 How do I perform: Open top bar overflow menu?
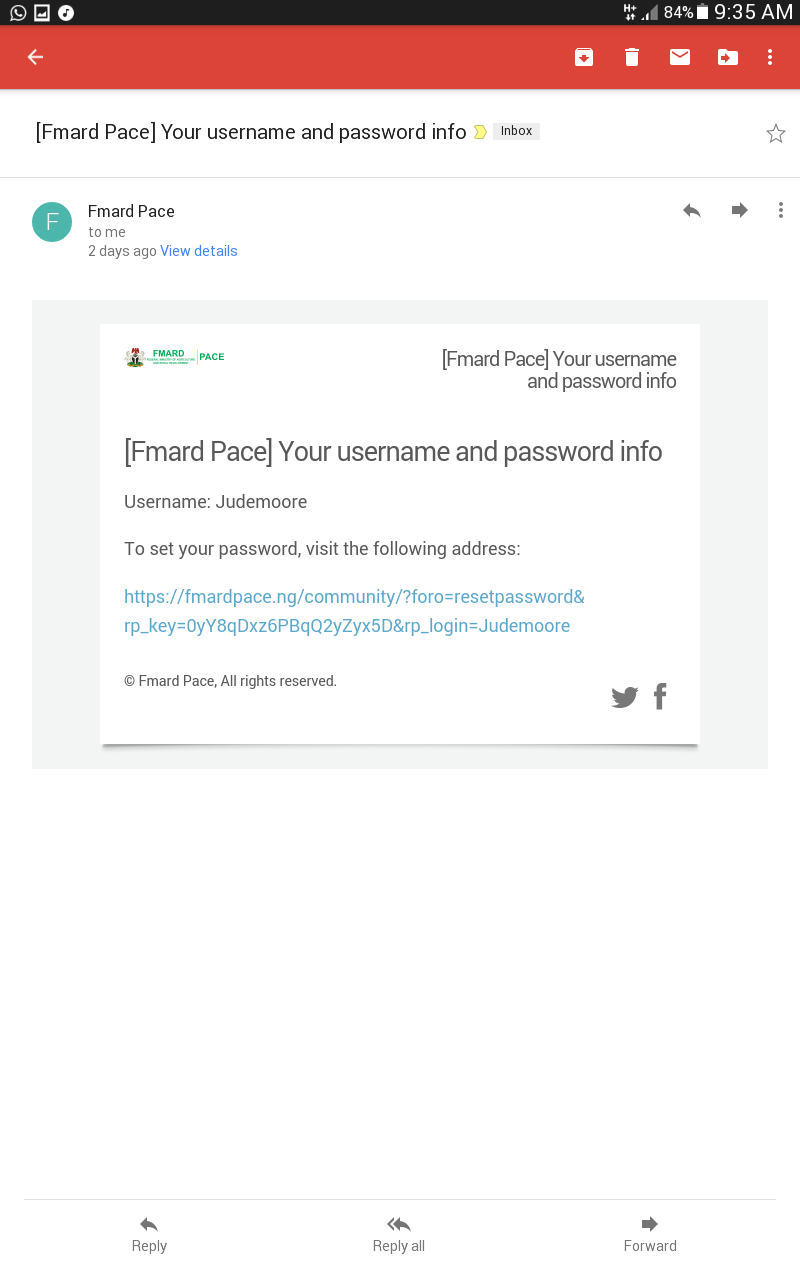770,57
